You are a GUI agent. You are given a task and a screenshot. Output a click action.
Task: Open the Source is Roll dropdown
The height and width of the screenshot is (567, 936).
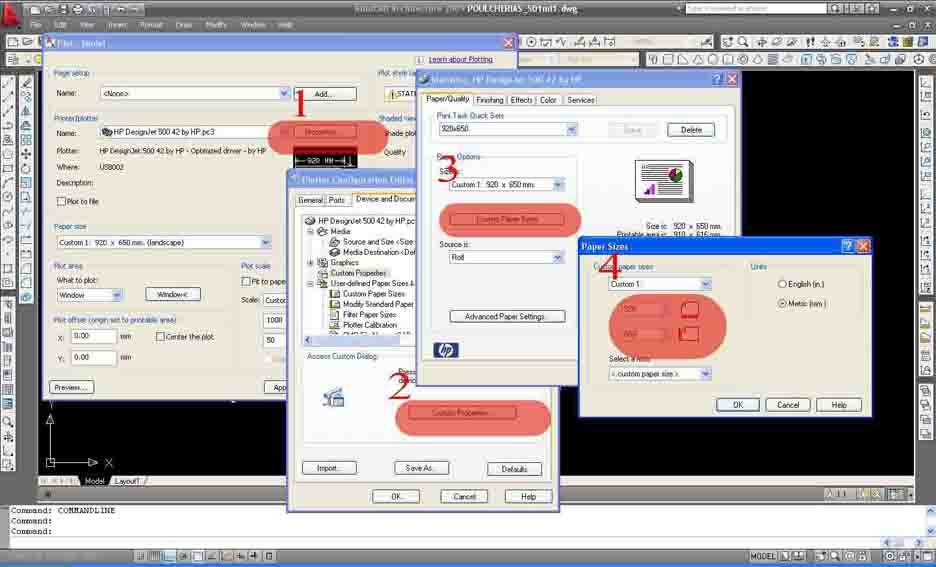[558, 257]
